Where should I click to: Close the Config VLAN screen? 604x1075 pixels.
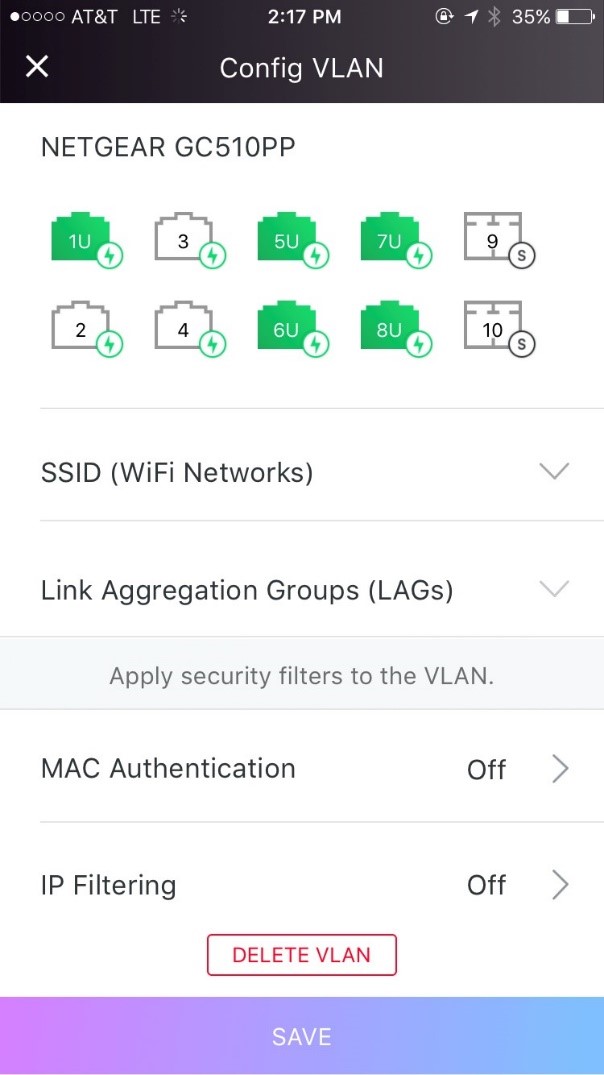click(36, 67)
